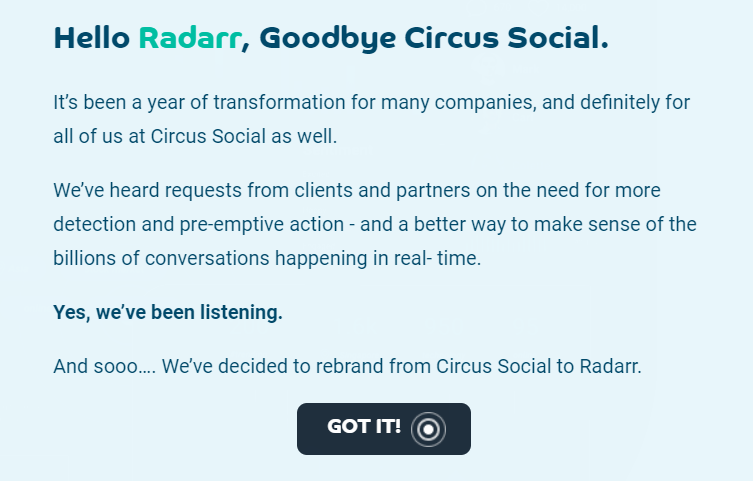The width and height of the screenshot is (753, 481).
Task: Click the word "rebrand" in the last sentence
Action: point(358,366)
